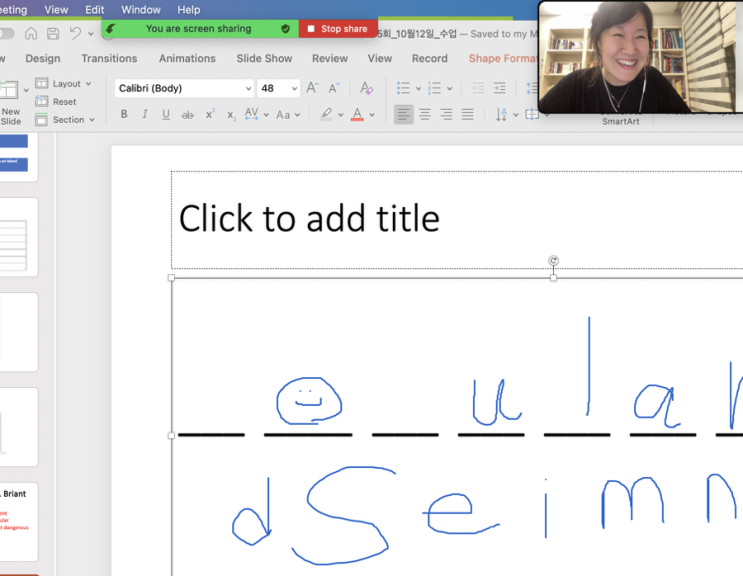Viewport: 743px width, 576px height.
Task: Click Decrease Indent icon
Action: pyautogui.click(x=478, y=88)
